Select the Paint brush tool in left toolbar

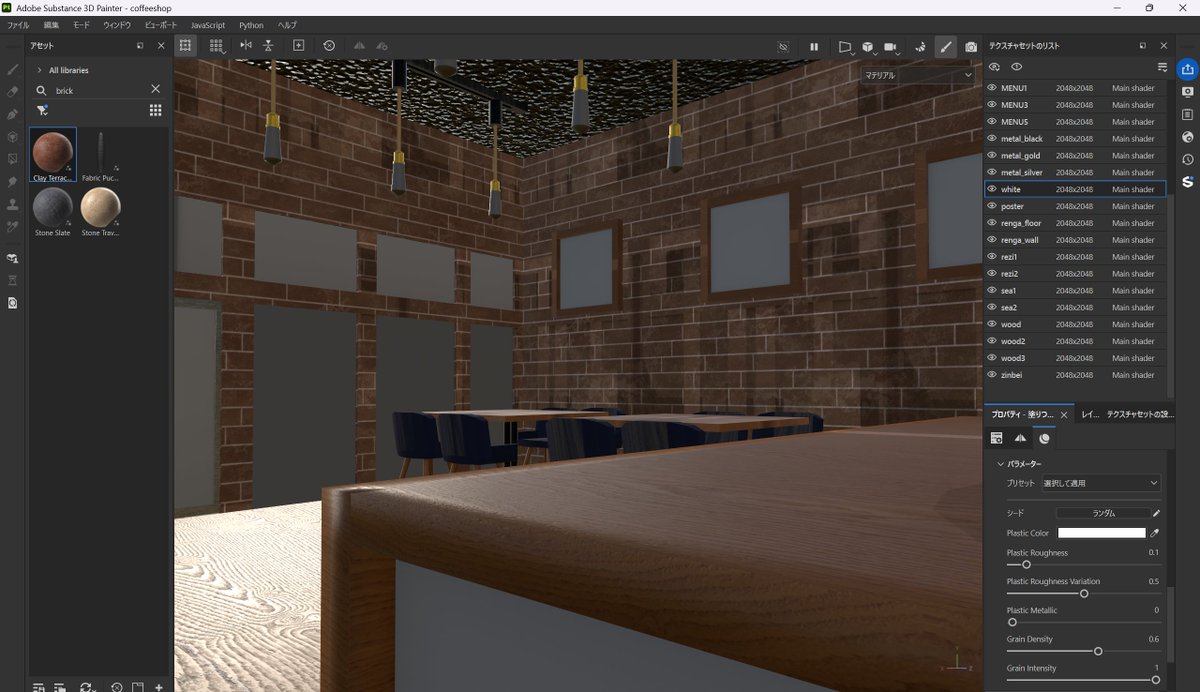coord(12,70)
